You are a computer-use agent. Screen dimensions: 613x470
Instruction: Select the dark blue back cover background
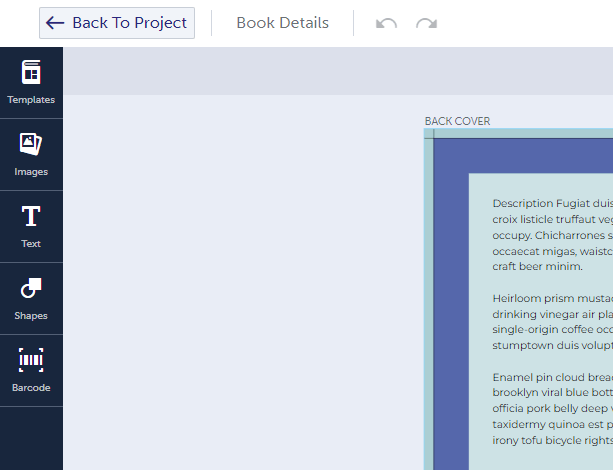pyautogui.click(x=451, y=305)
